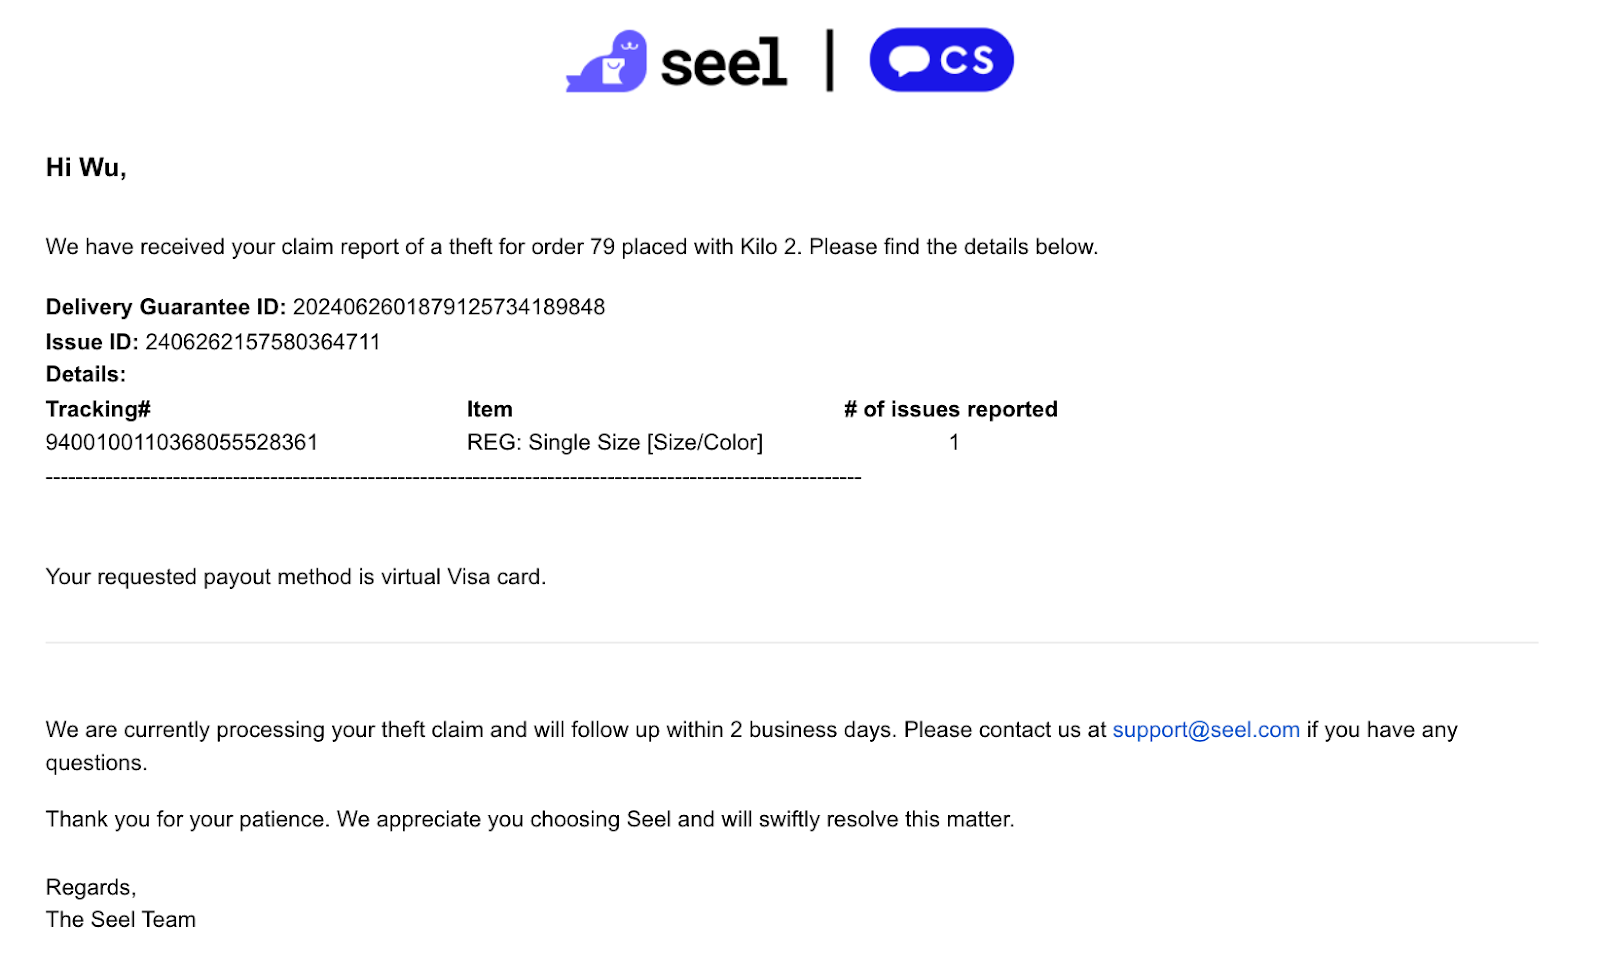Click the seel wordmark text in header
Viewport: 1600px width, 962px height.
[724, 64]
